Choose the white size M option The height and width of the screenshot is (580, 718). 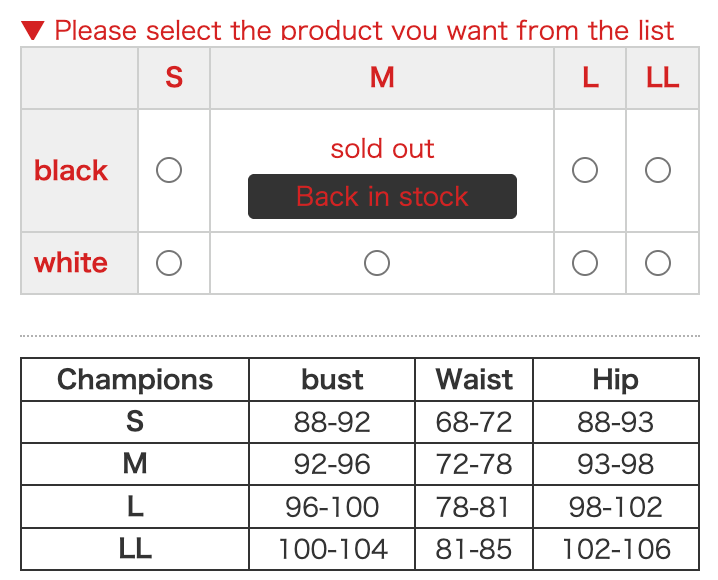pos(377,263)
